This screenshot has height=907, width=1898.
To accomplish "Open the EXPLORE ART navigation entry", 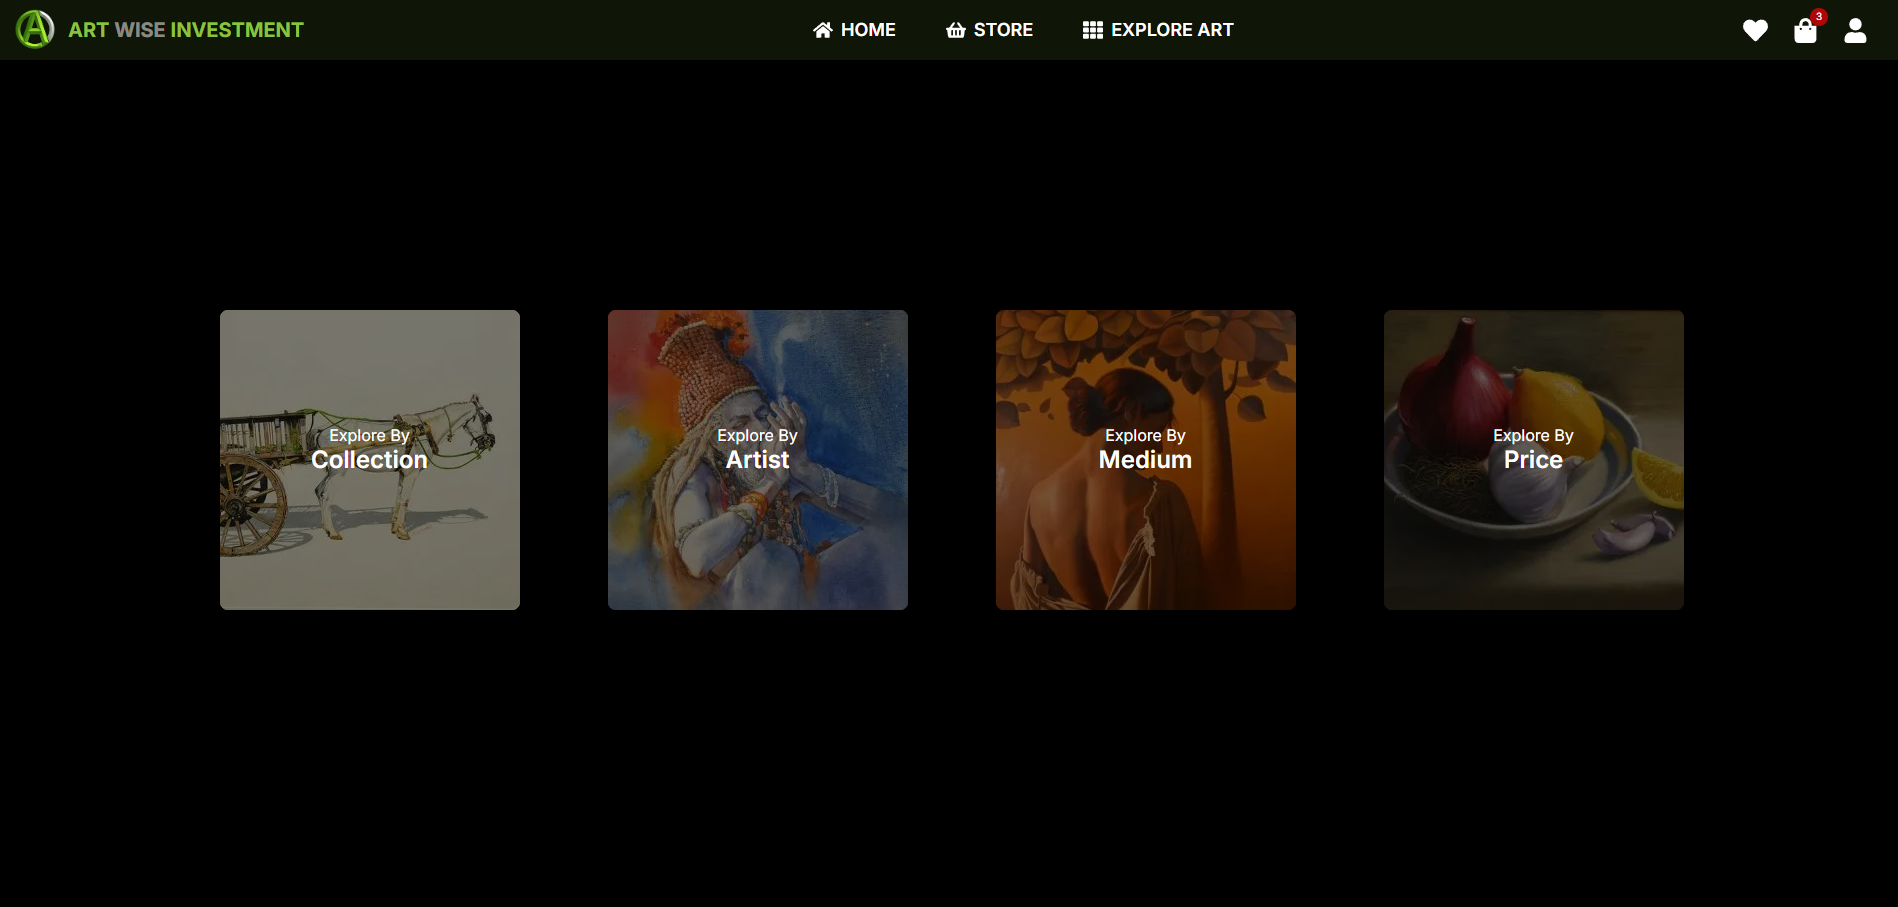I will pos(1171,29).
